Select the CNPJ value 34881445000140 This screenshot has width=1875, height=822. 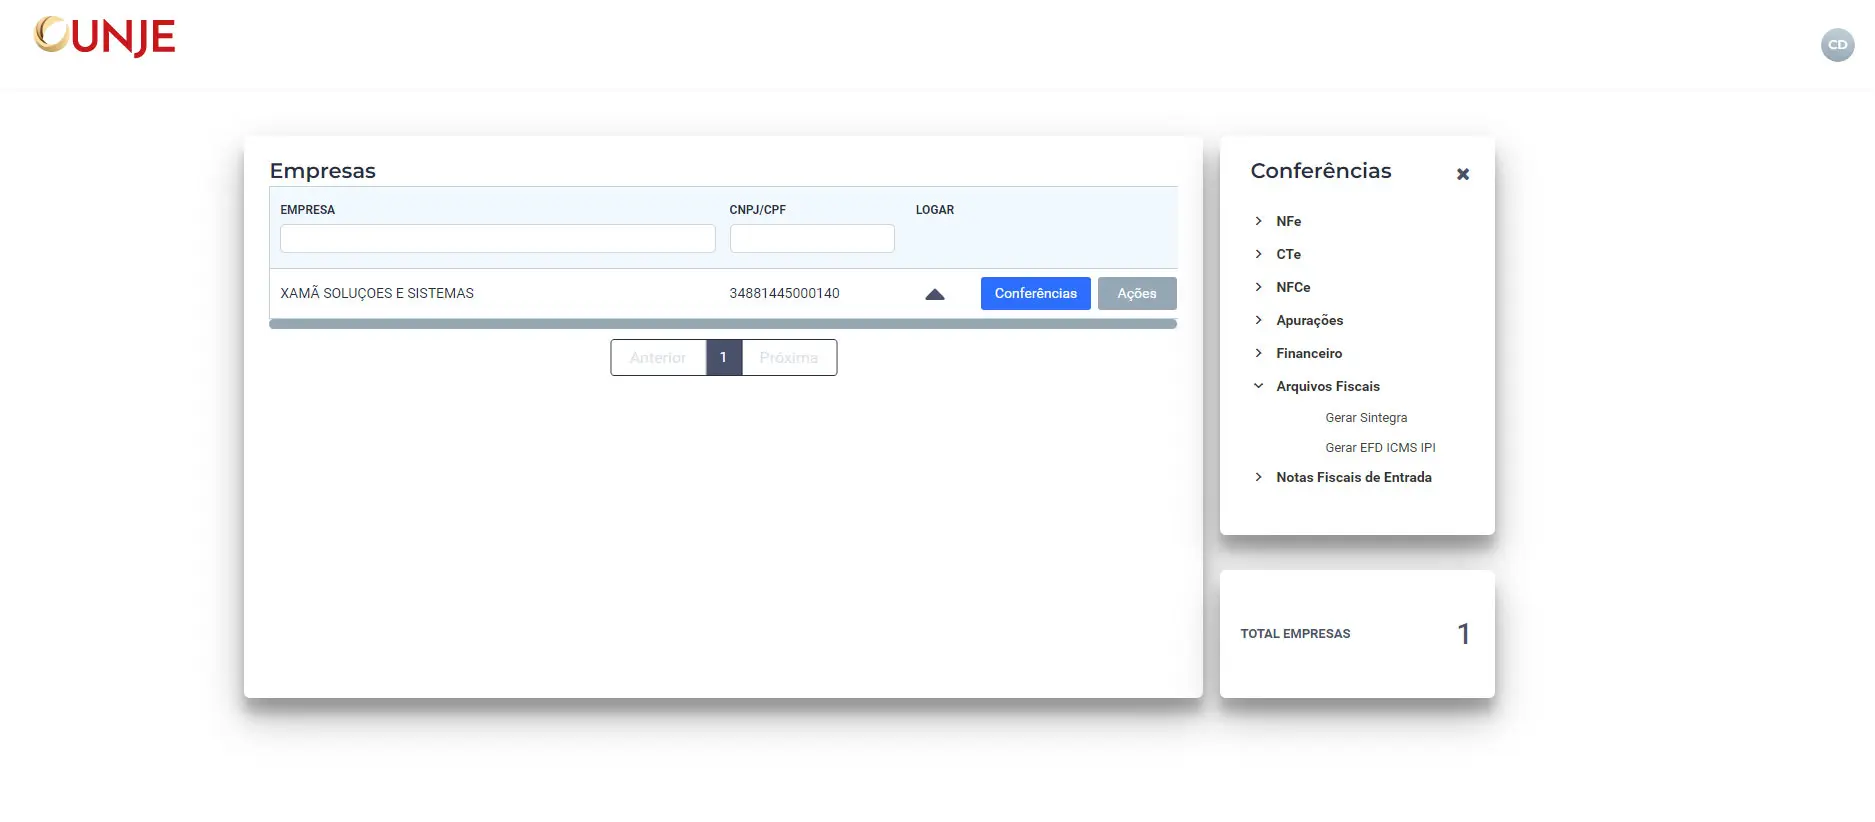[x=784, y=293]
